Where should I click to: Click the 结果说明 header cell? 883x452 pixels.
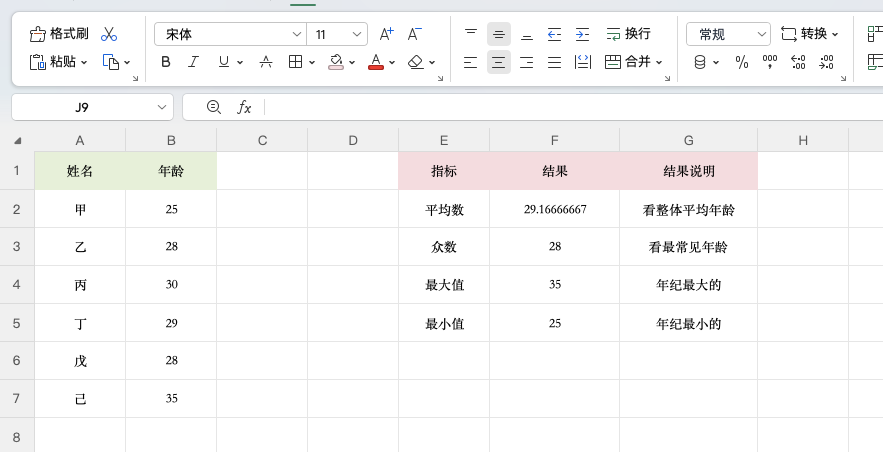tap(689, 171)
